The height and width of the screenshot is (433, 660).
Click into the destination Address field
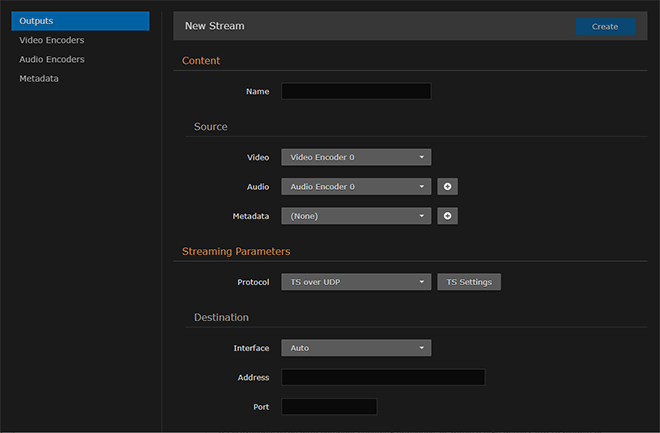pos(383,377)
